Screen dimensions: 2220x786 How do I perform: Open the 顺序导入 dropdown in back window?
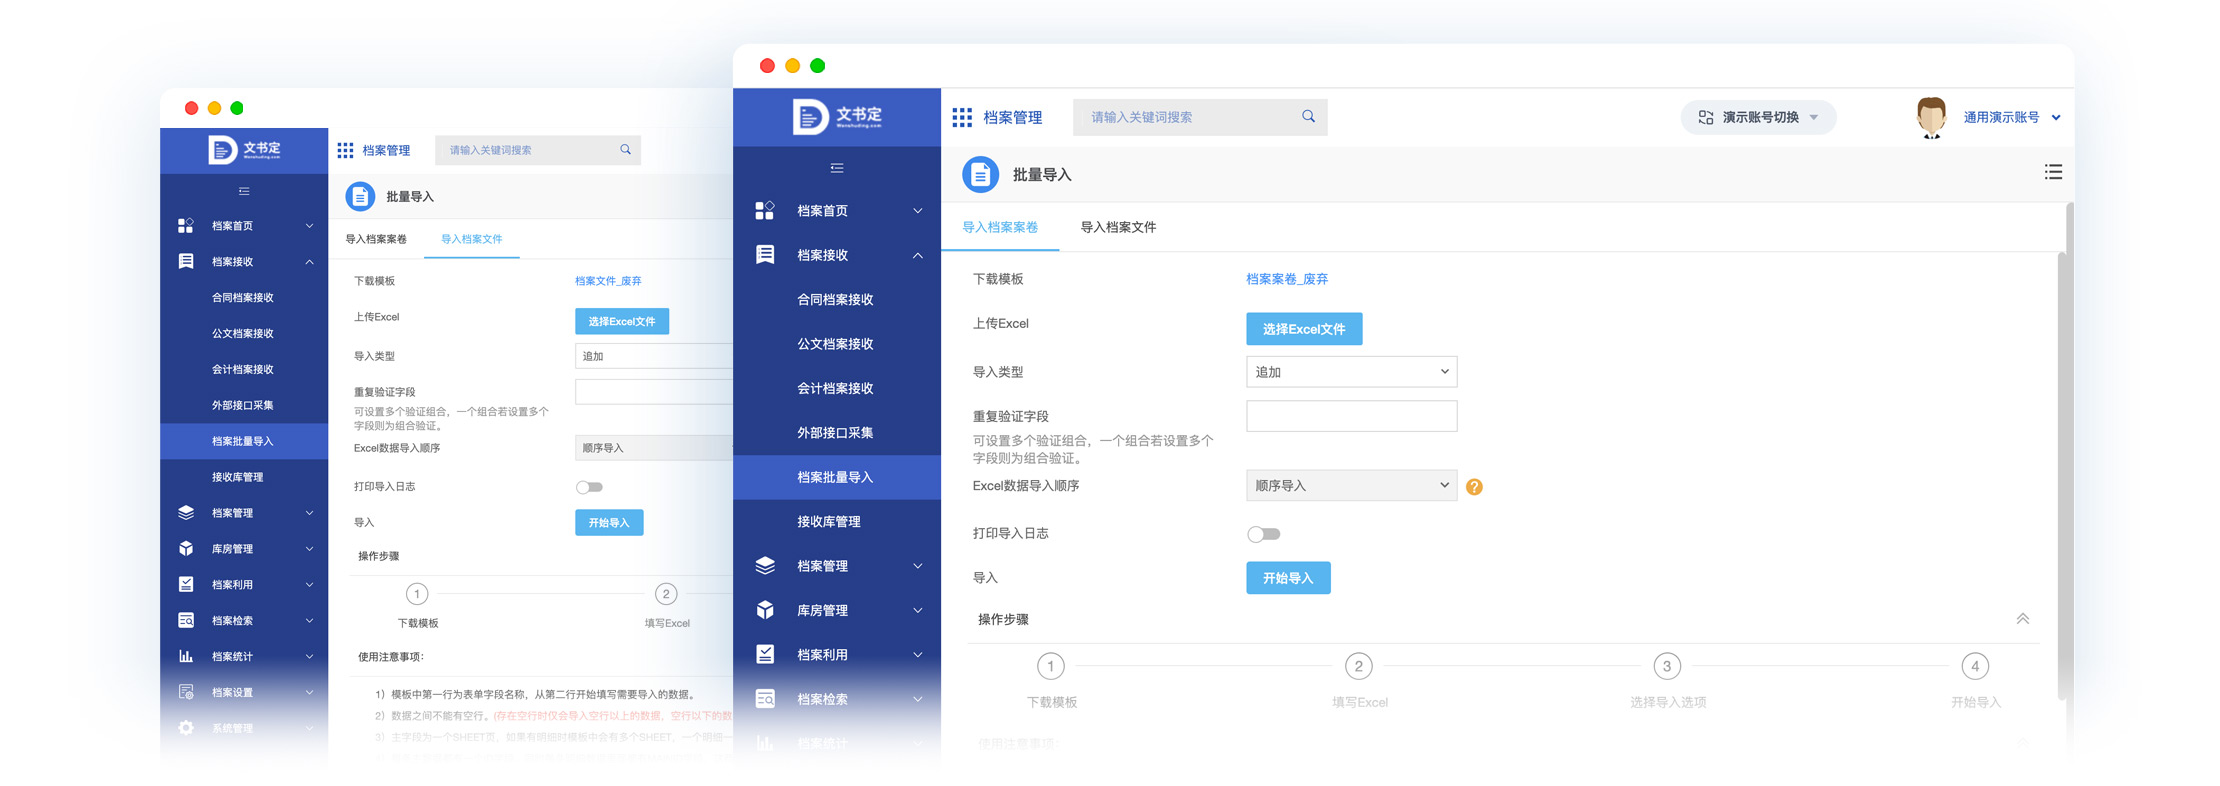click(x=654, y=448)
